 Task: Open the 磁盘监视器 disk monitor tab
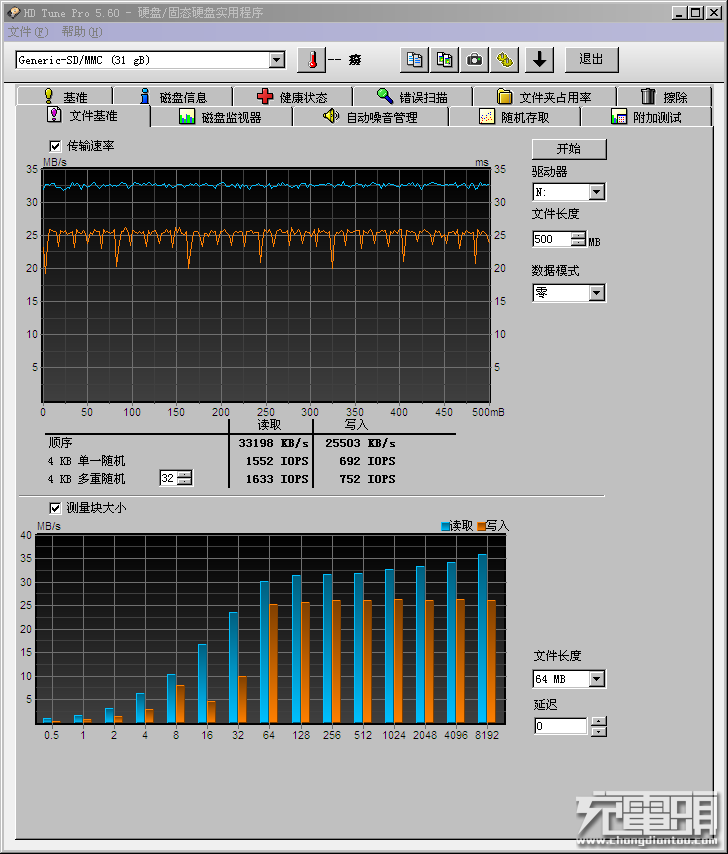pyautogui.click(x=220, y=117)
